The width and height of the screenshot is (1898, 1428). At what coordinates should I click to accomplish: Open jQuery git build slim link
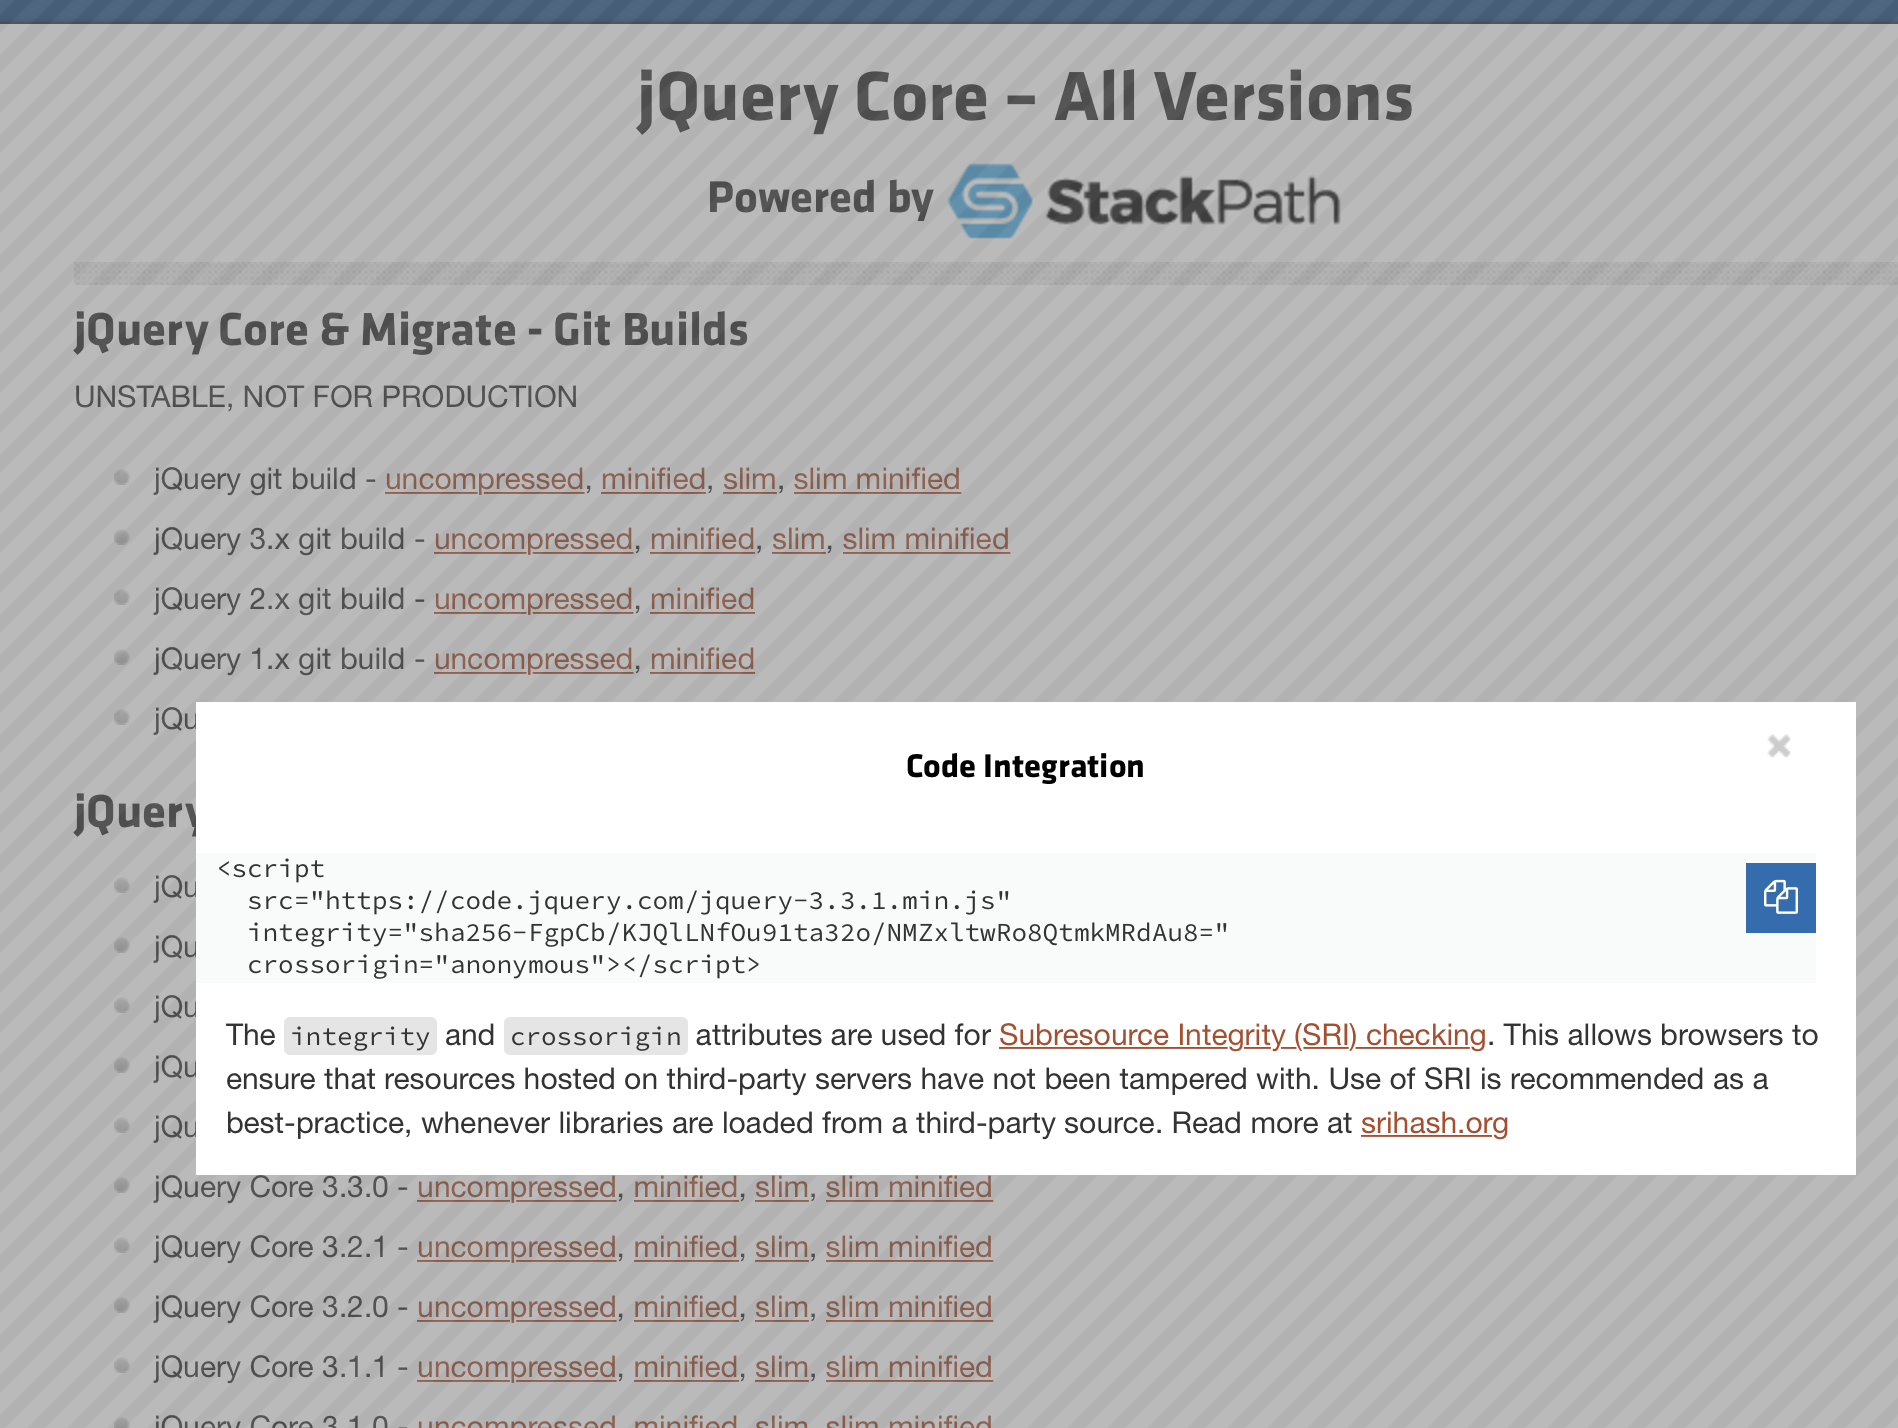(749, 479)
